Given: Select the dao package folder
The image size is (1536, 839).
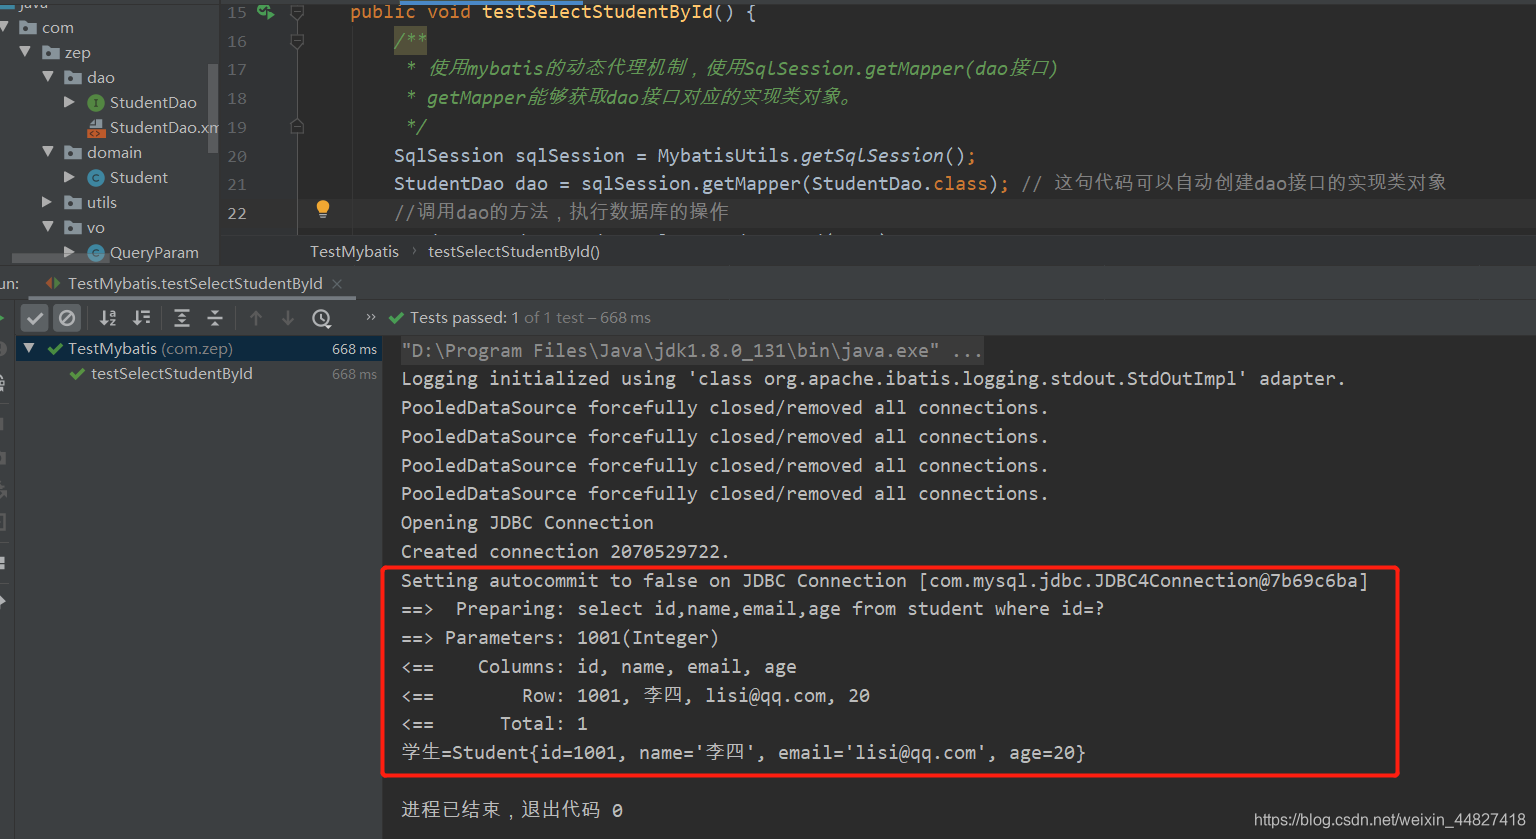Looking at the screenshot, I should [90, 77].
